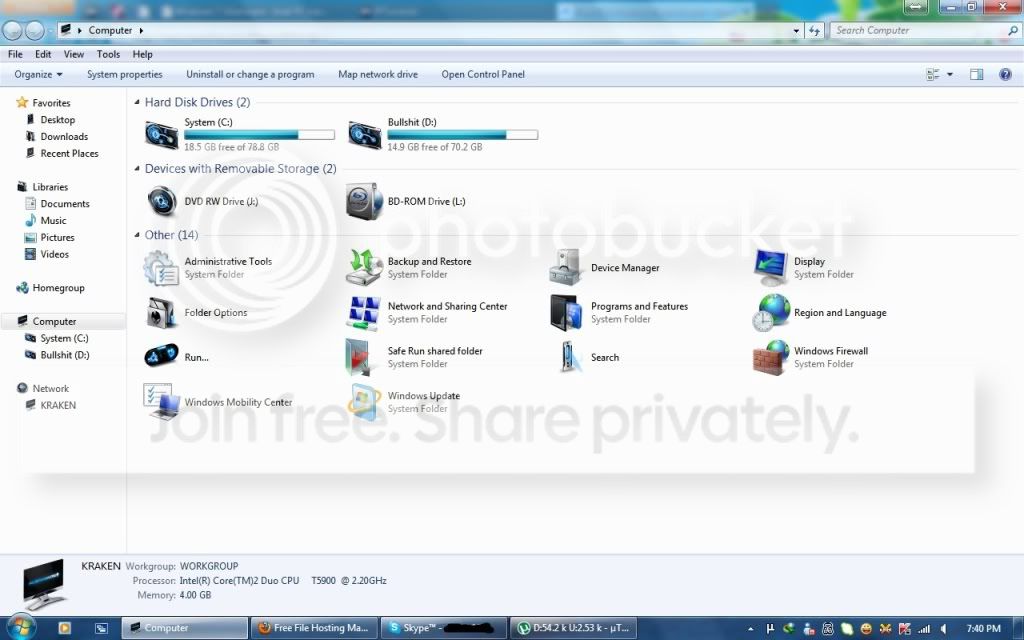The height and width of the screenshot is (640, 1024).
Task: Open the Device Manager icon
Action: 566,268
